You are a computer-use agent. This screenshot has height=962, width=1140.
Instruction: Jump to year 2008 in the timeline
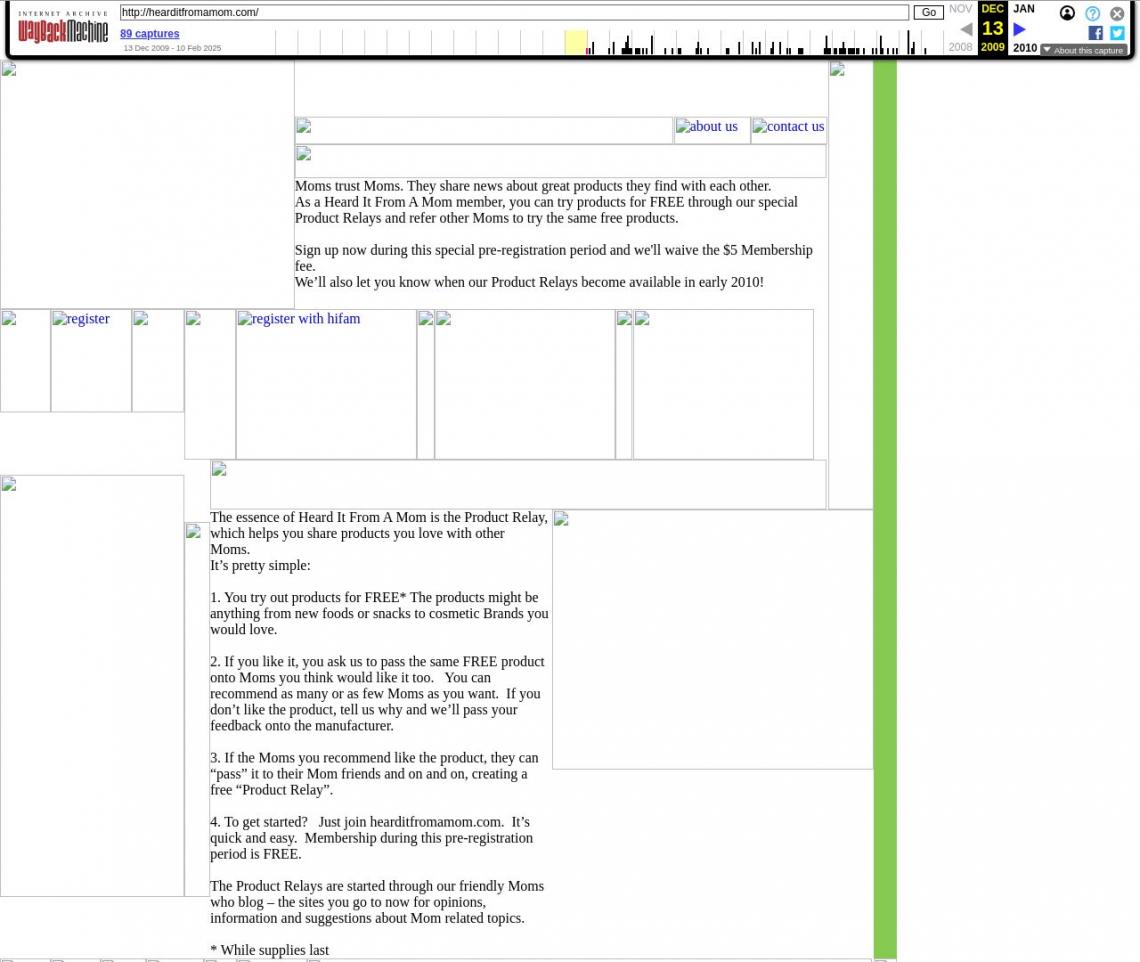pos(960,47)
